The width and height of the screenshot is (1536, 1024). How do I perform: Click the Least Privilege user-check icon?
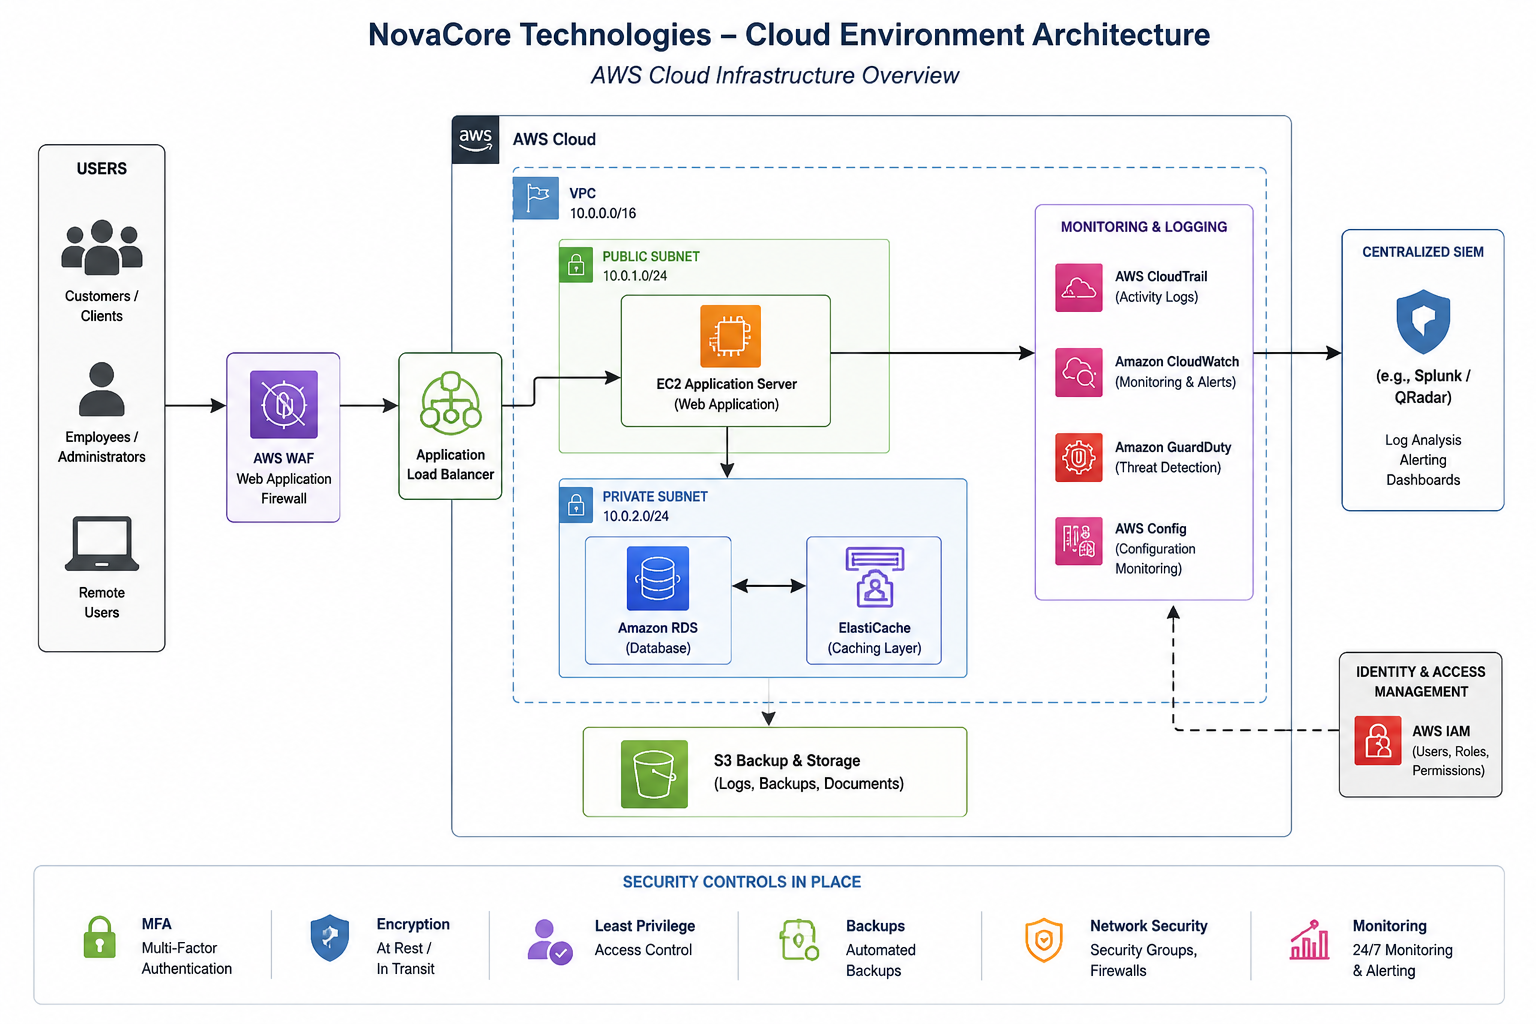[549, 942]
